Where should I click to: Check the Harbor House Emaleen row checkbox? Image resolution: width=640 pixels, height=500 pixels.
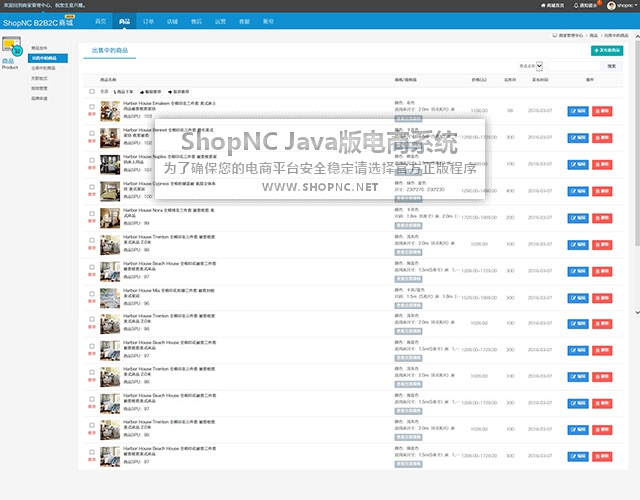tap(92, 107)
